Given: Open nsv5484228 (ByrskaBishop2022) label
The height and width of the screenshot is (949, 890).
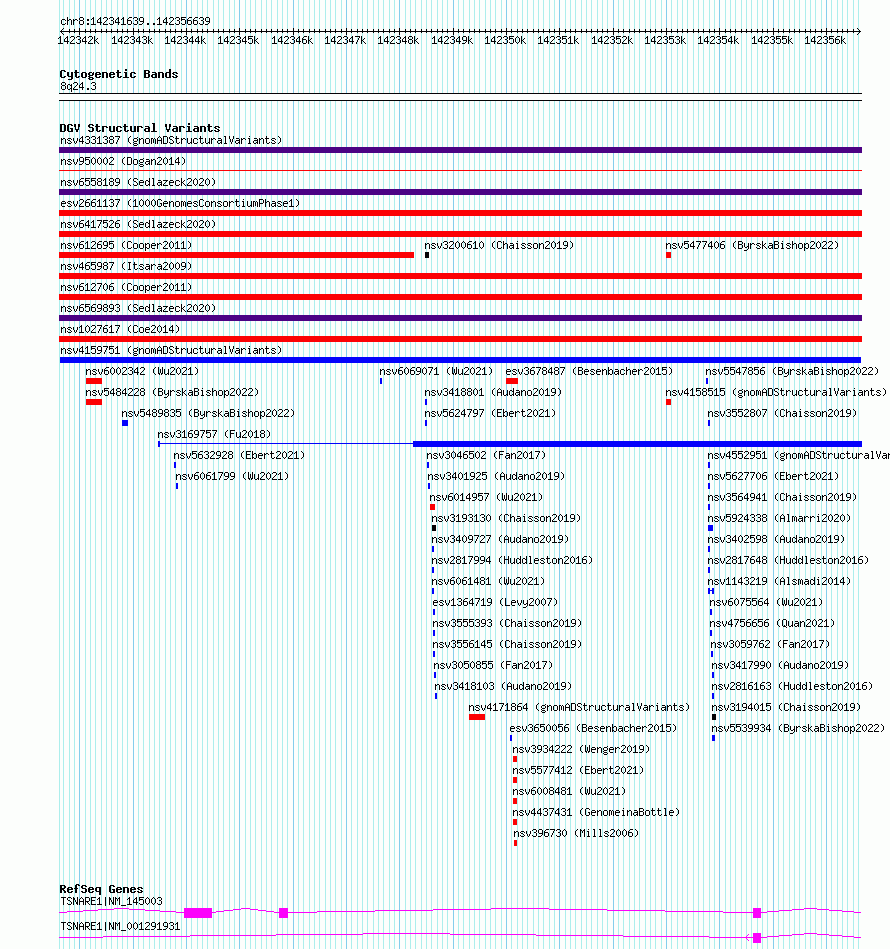Looking at the screenshot, I should (x=172, y=392).
